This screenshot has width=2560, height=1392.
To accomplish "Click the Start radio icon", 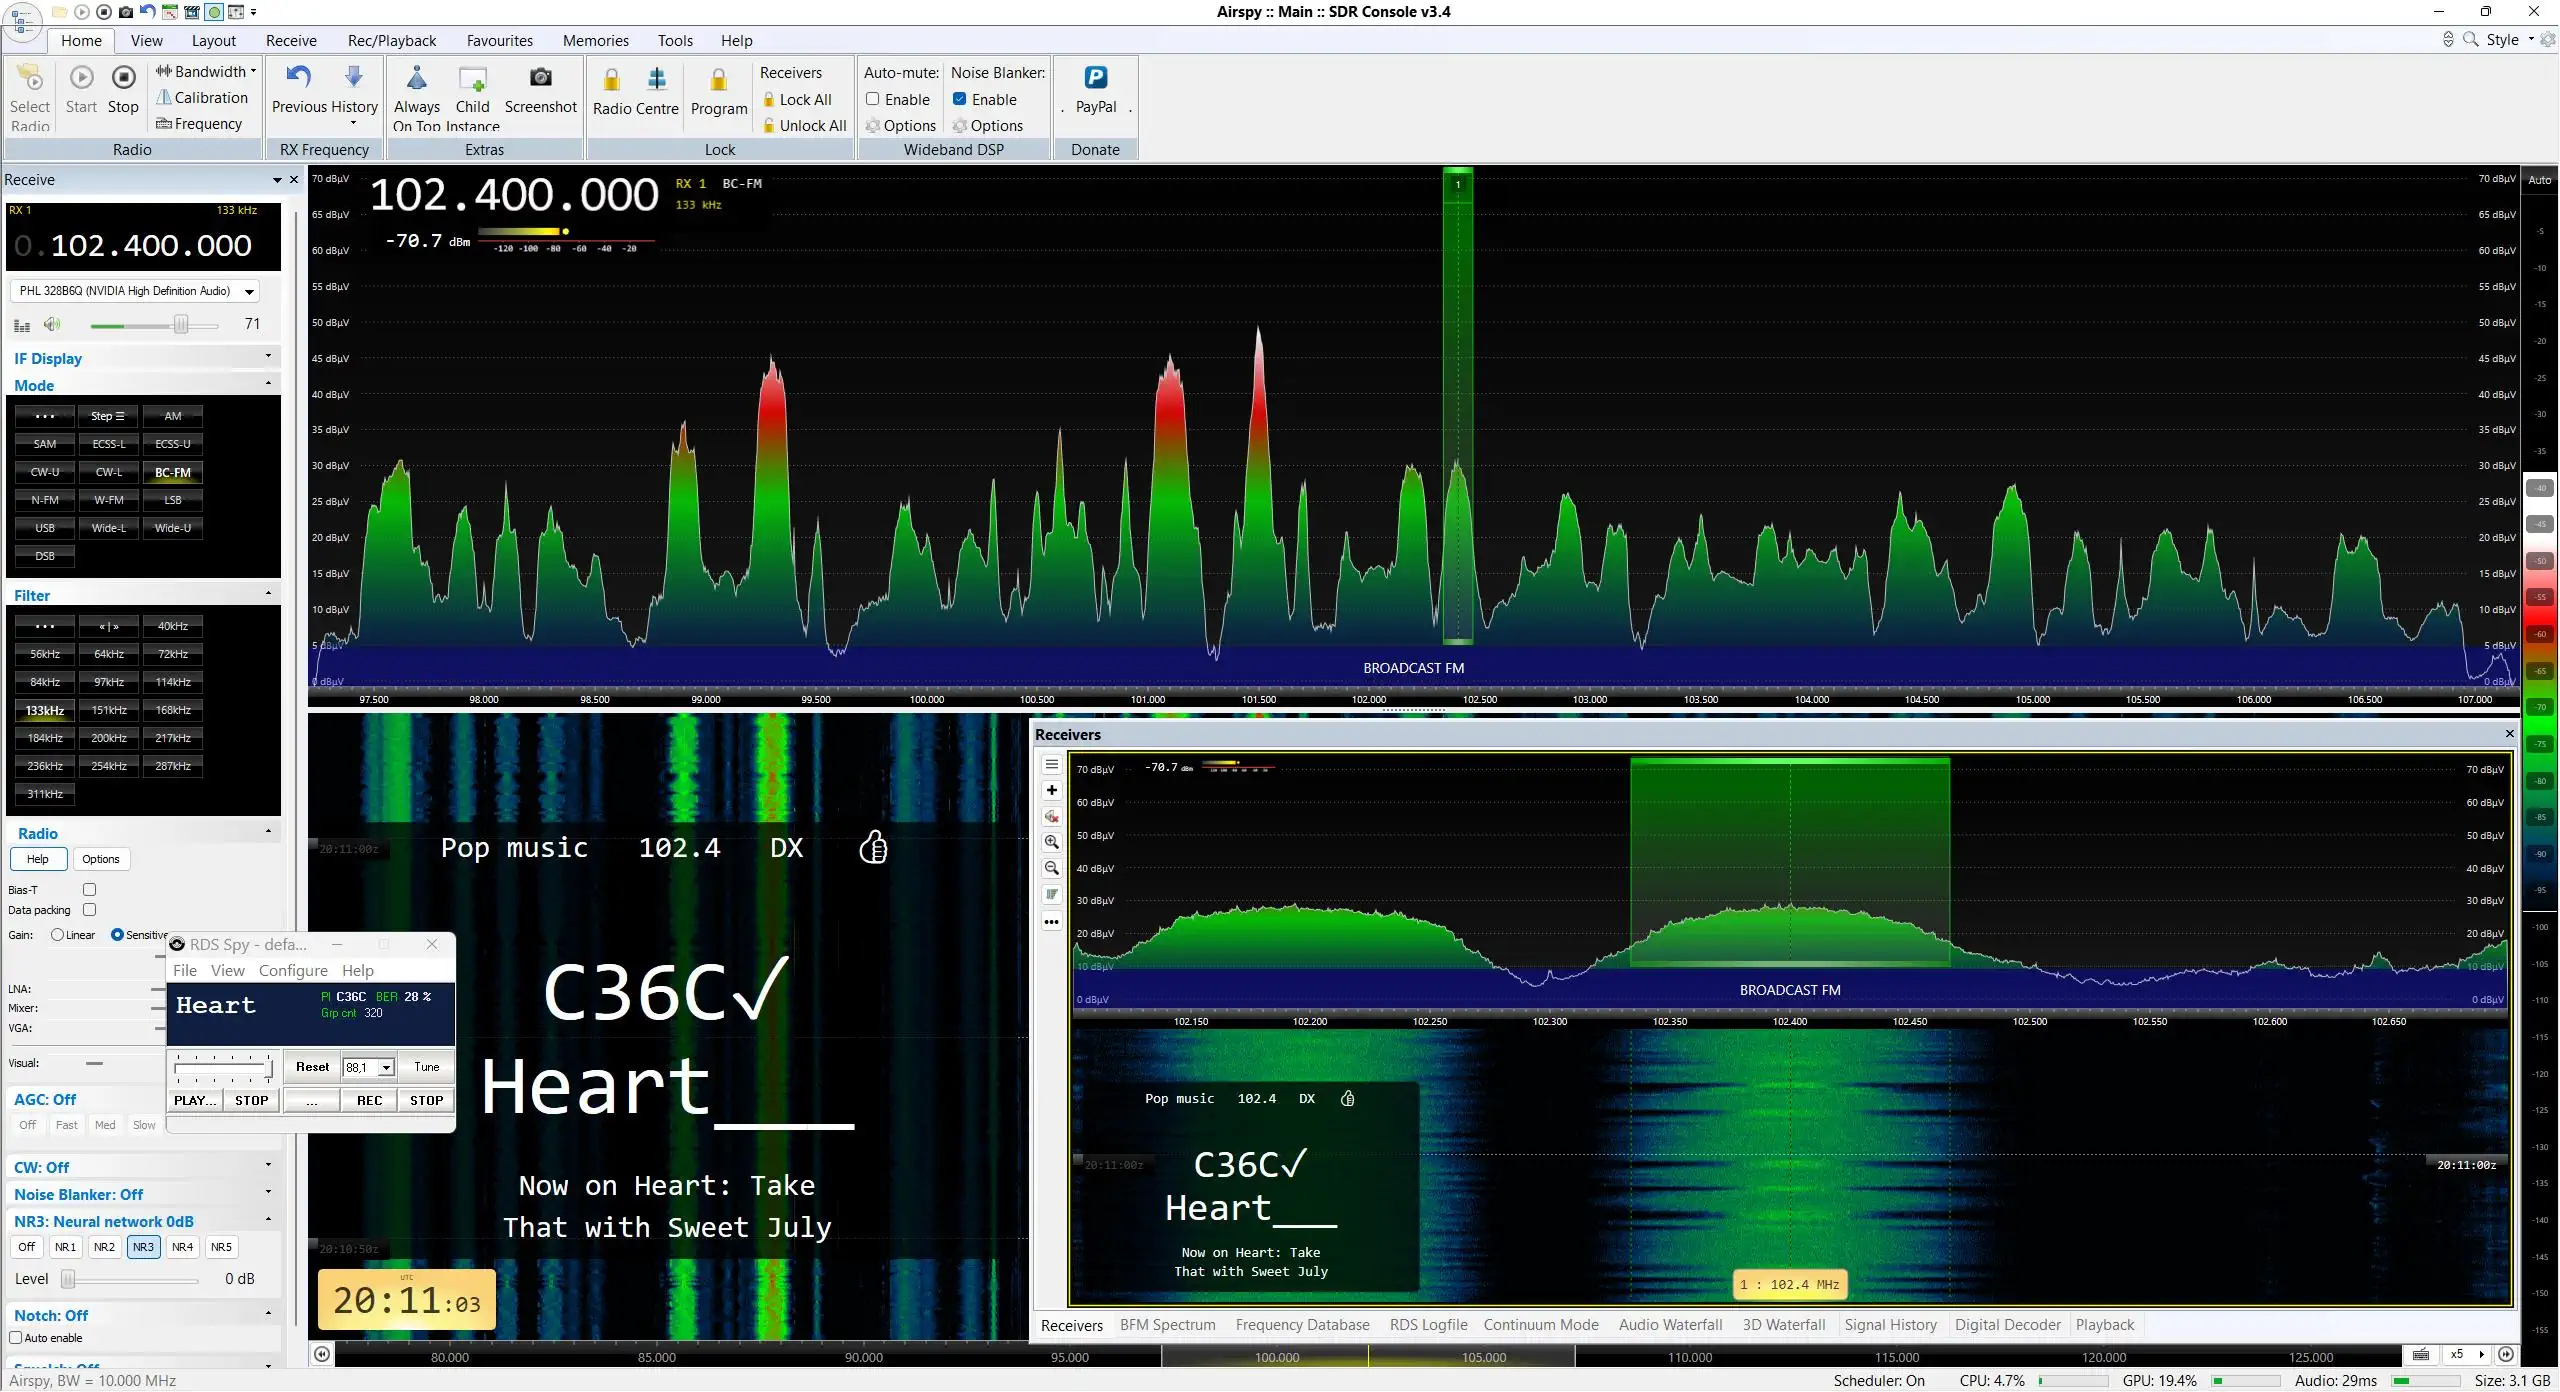I will [81, 79].
